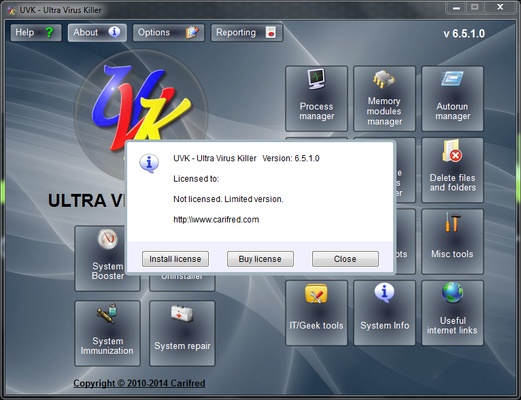Screen dimensions: 521x400
Task: Click the 'Licensed to:' text
Action: point(196,179)
